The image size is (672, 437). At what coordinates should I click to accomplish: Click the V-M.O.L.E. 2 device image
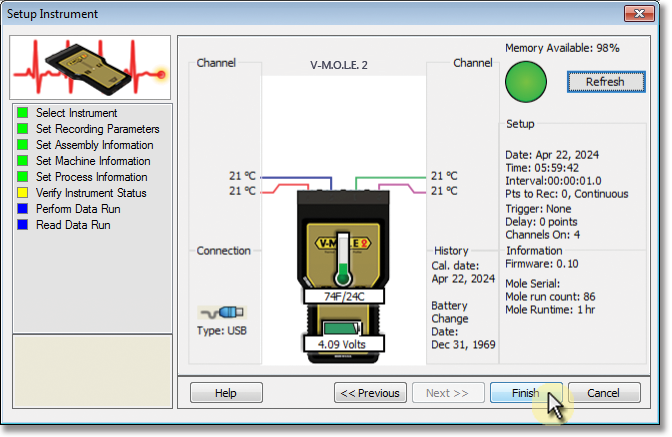pyautogui.click(x=343, y=277)
